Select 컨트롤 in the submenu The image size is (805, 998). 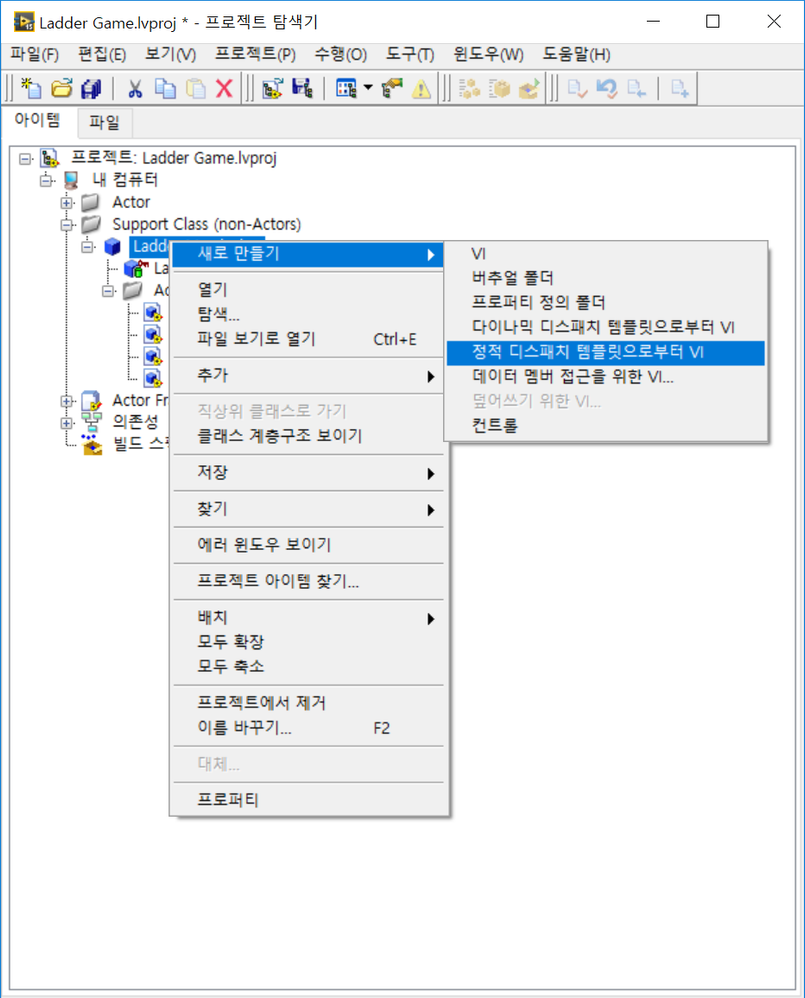(x=606, y=425)
